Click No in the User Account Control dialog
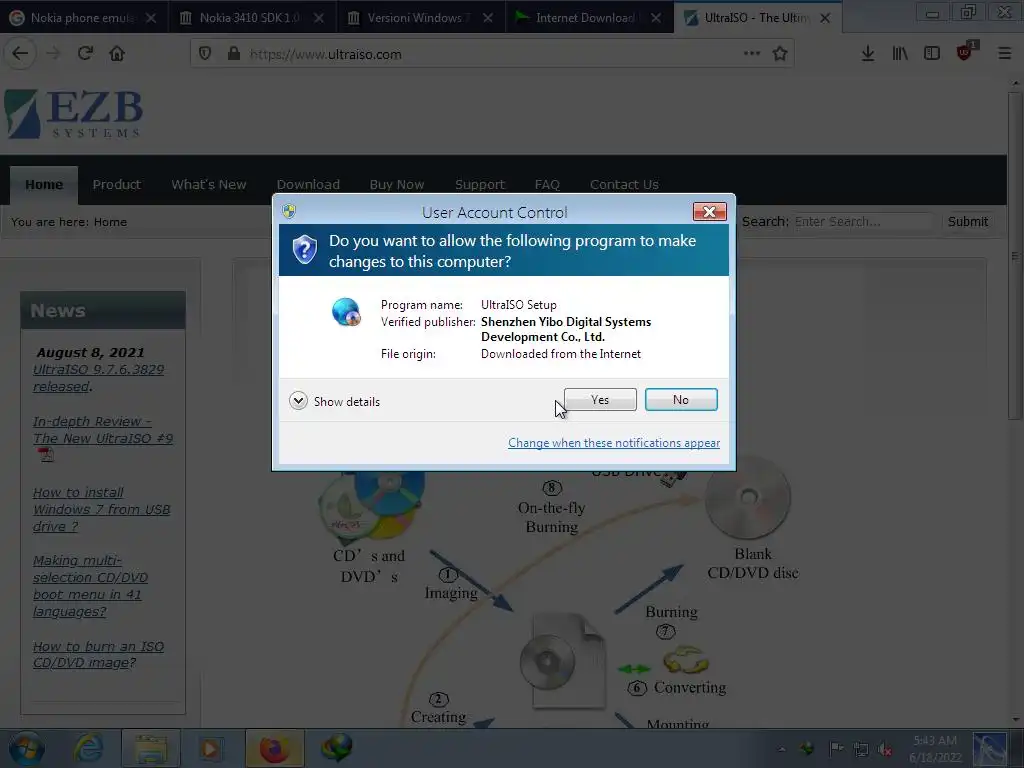Image resolution: width=1024 pixels, height=768 pixels. [680, 400]
